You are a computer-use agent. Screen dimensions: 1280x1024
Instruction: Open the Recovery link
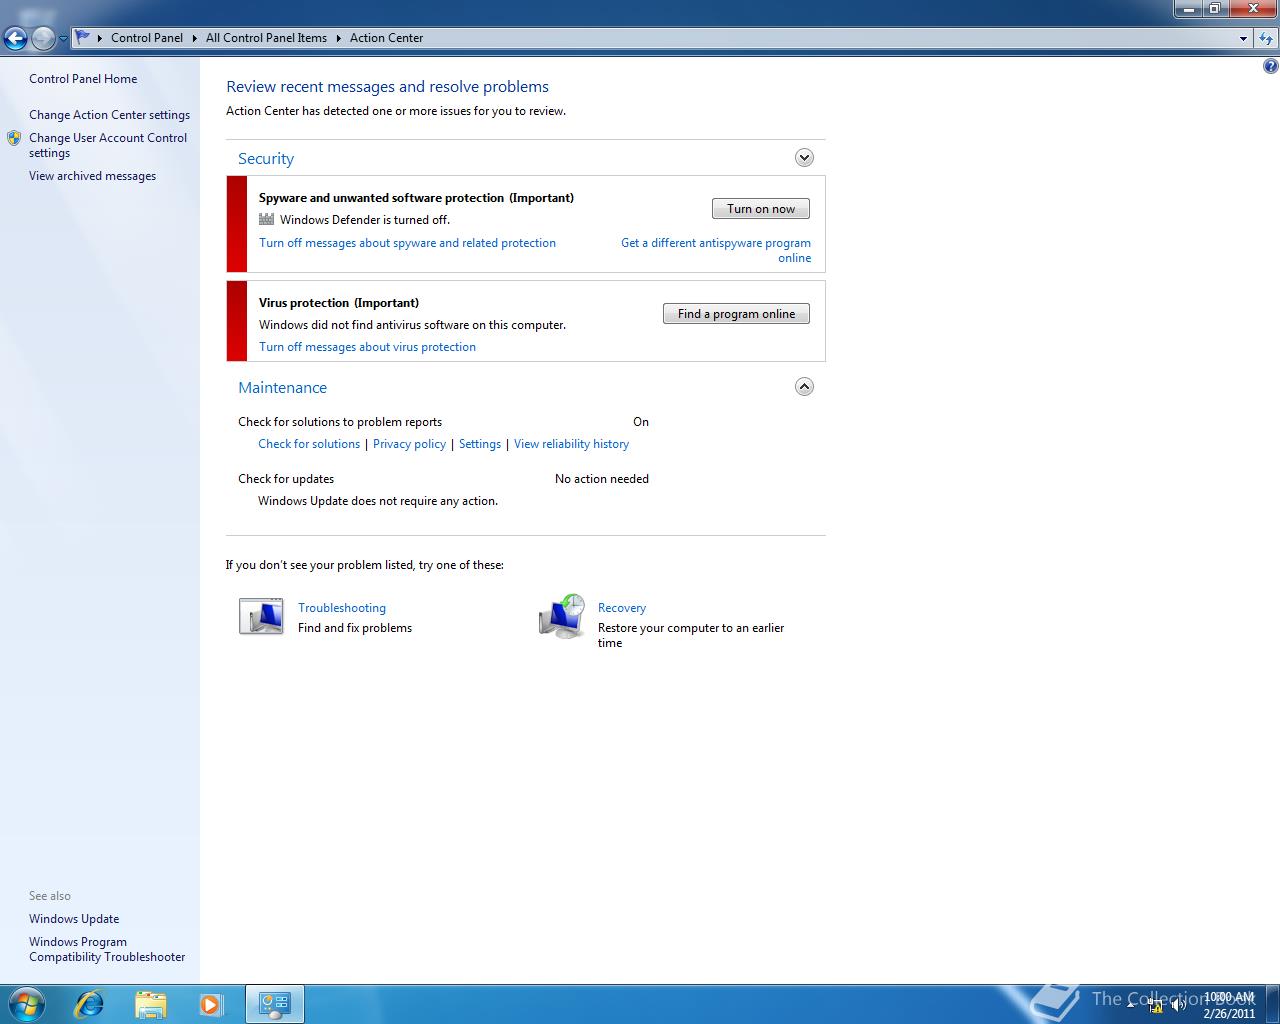pos(622,608)
